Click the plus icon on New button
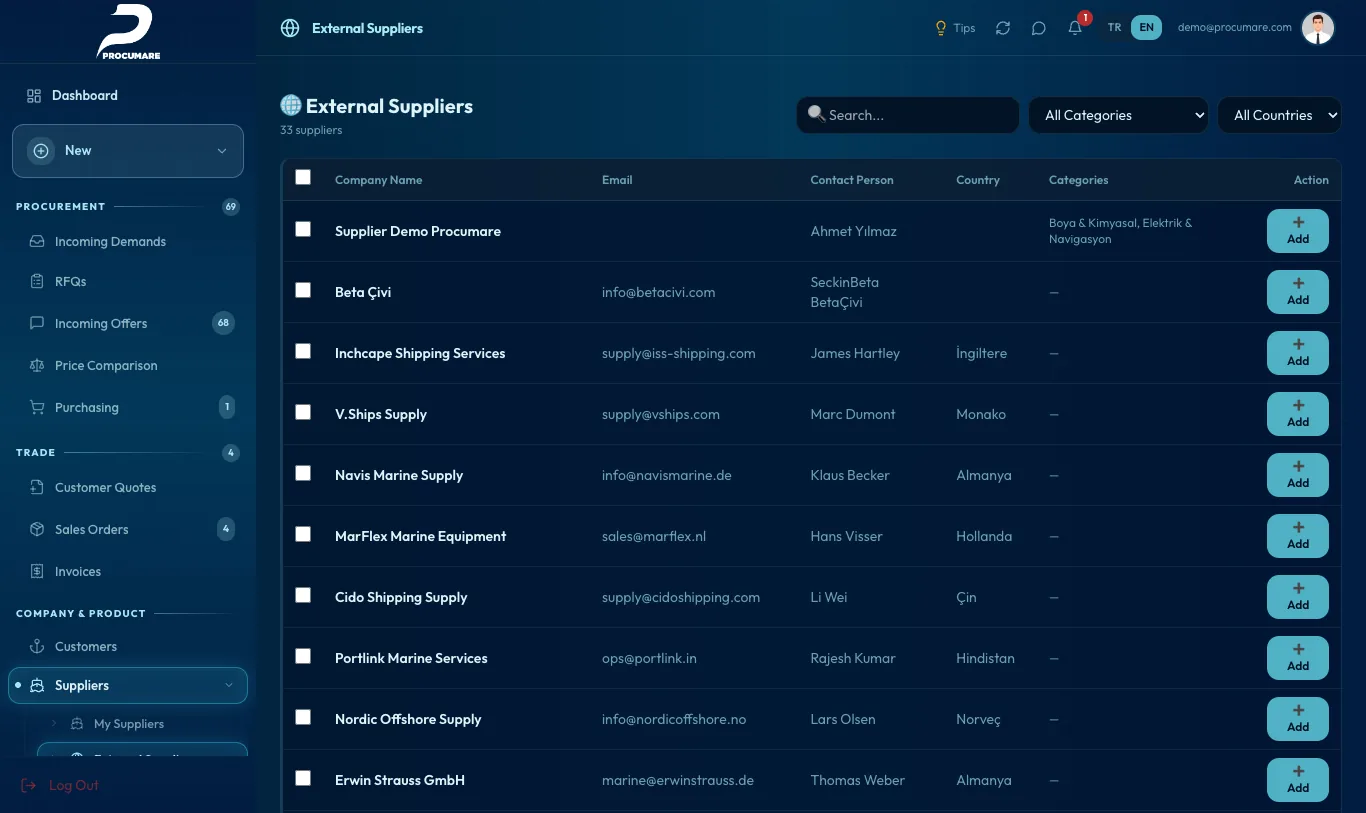1366x813 pixels. pos(41,150)
